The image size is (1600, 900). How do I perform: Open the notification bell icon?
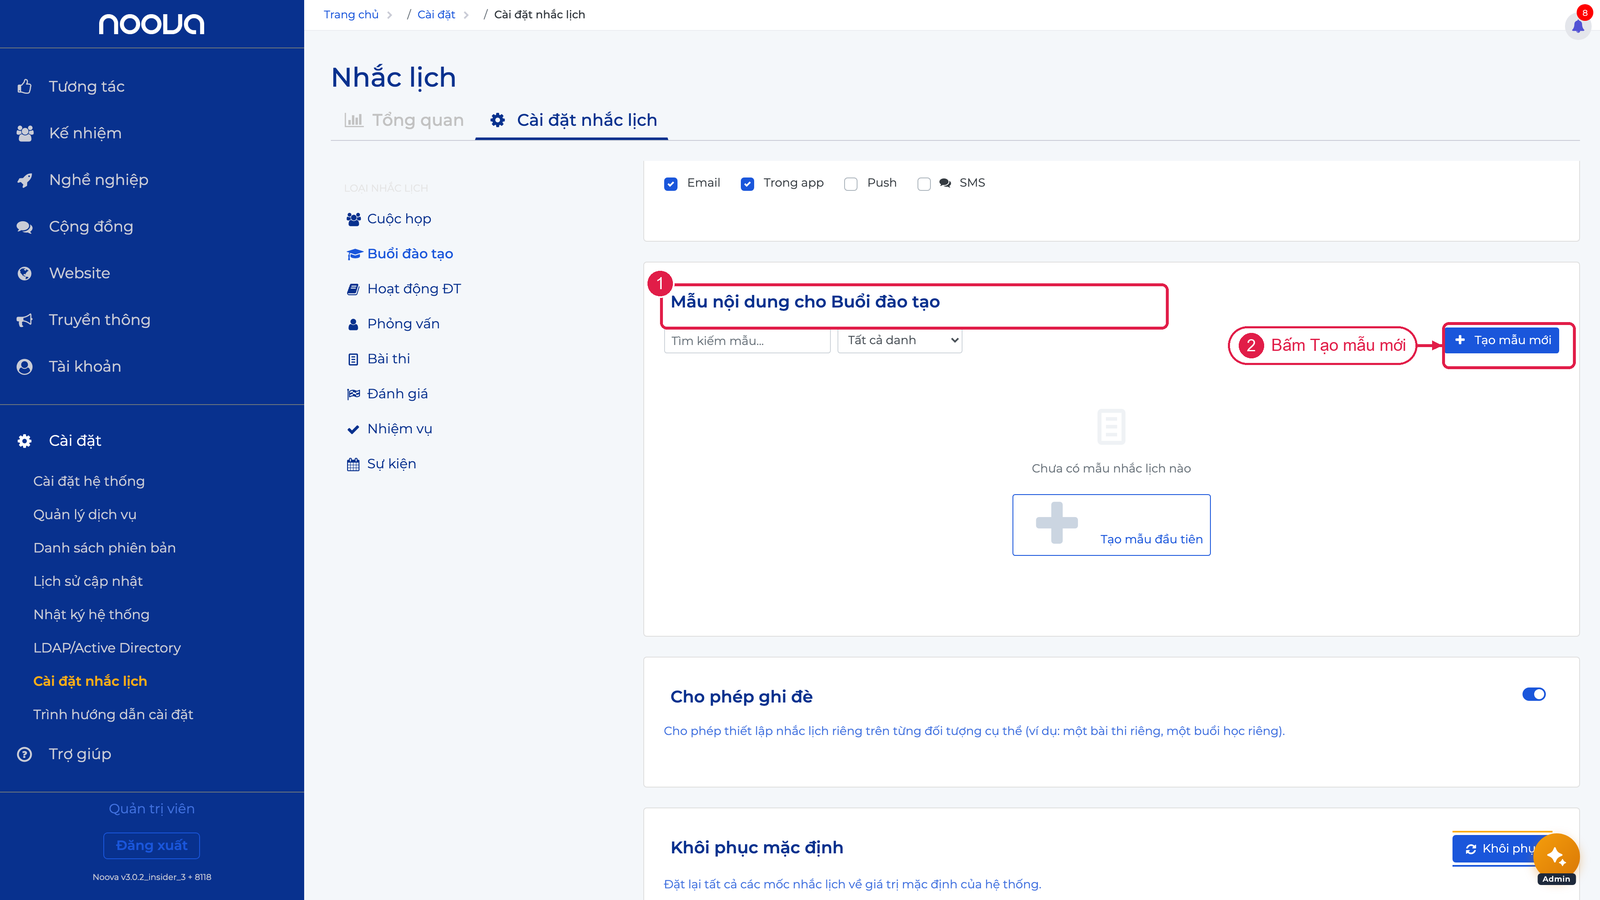click(x=1578, y=26)
